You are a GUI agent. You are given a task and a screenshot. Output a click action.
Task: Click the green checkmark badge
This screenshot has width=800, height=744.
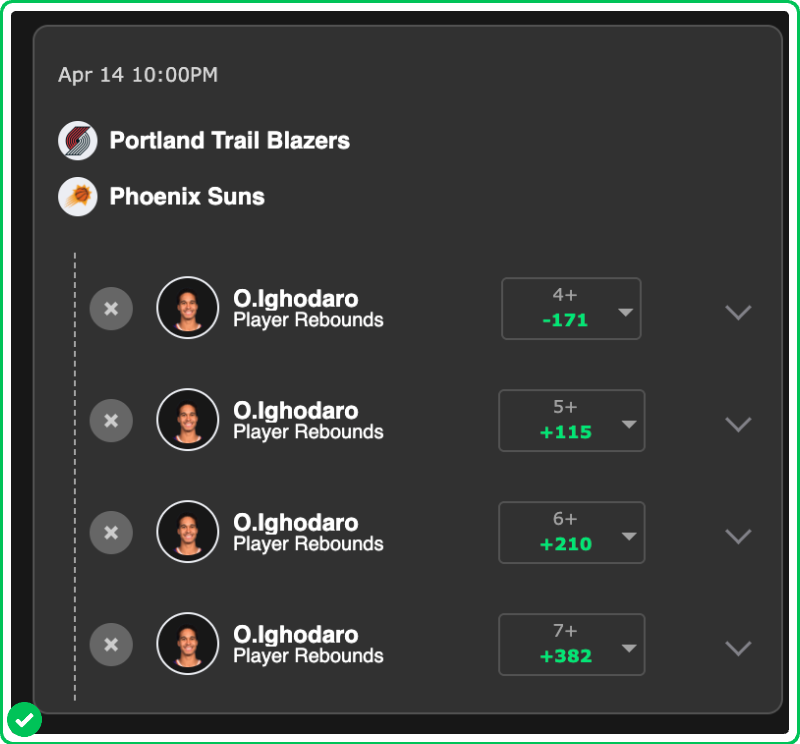point(24,719)
